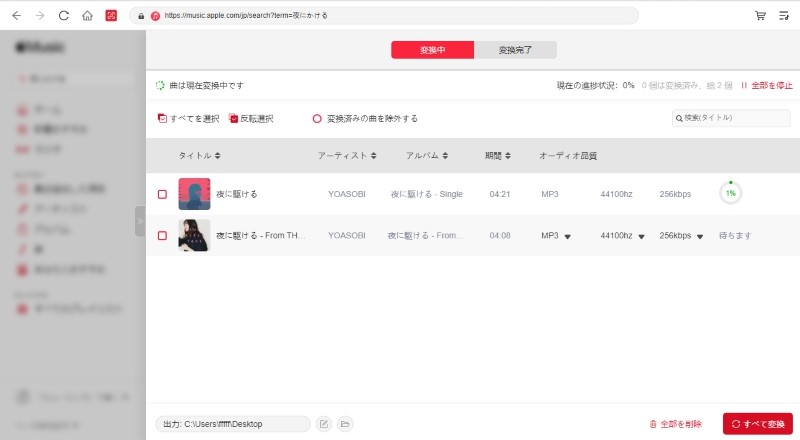The image size is (800, 440).
Task: Go to the home page icon
Action: [x=87, y=16]
